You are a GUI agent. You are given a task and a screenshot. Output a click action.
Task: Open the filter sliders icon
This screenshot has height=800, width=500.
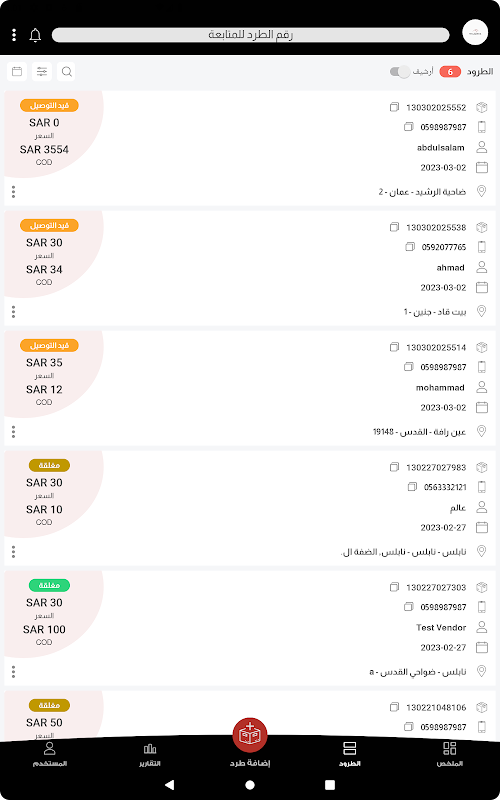pos(42,71)
